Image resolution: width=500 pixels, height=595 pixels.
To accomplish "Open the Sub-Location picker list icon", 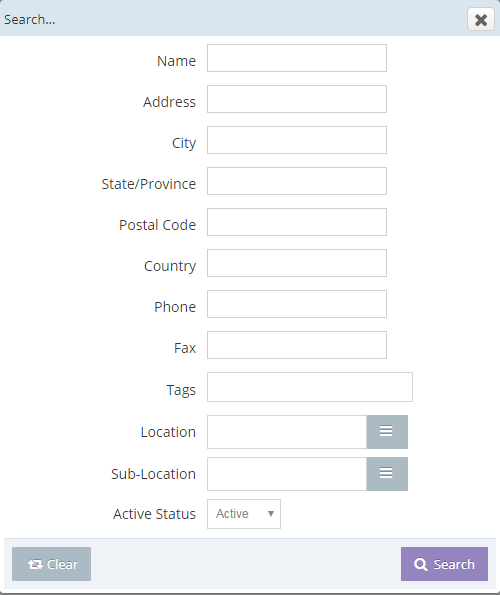I will 387,474.
